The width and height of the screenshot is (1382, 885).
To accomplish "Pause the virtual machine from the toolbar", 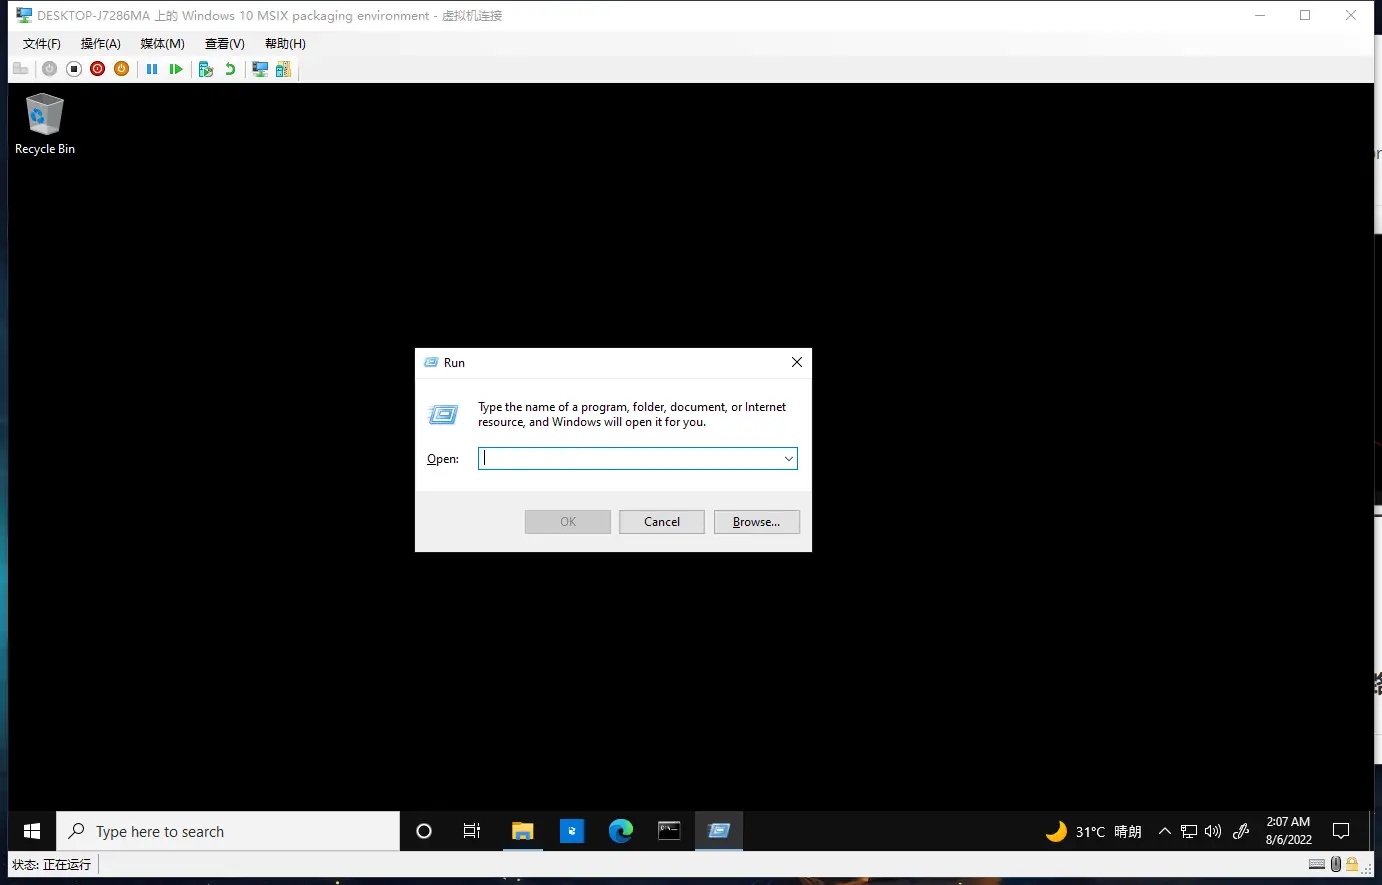I will pos(152,69).
